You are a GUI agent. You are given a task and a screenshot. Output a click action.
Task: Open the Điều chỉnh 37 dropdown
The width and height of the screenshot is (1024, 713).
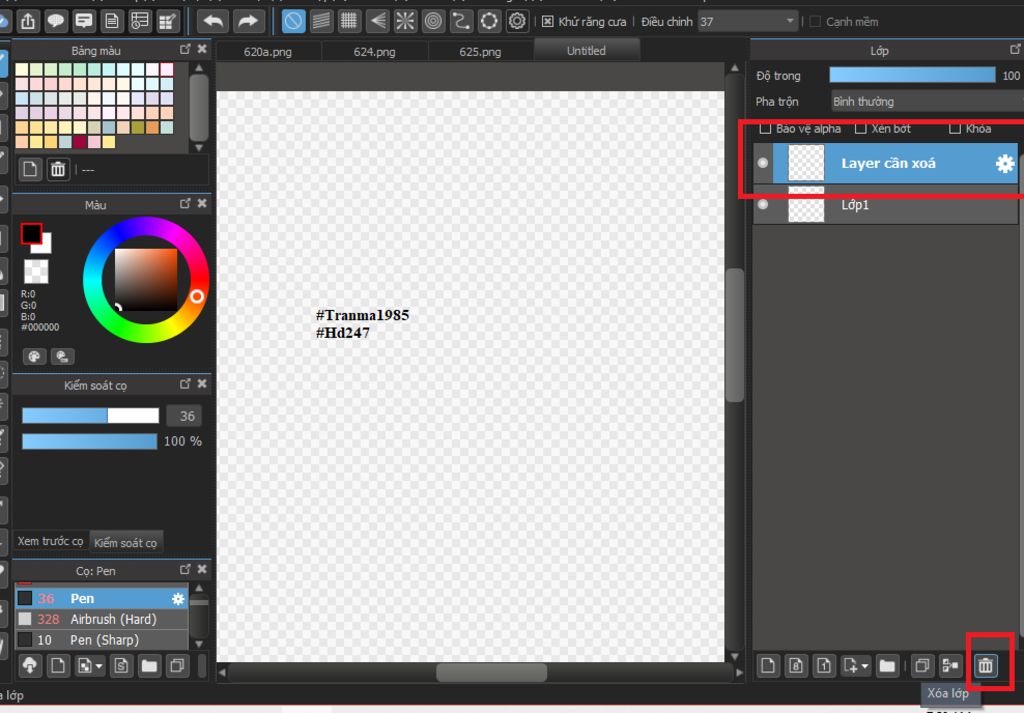pyautogui.click(x=748, y=22)
